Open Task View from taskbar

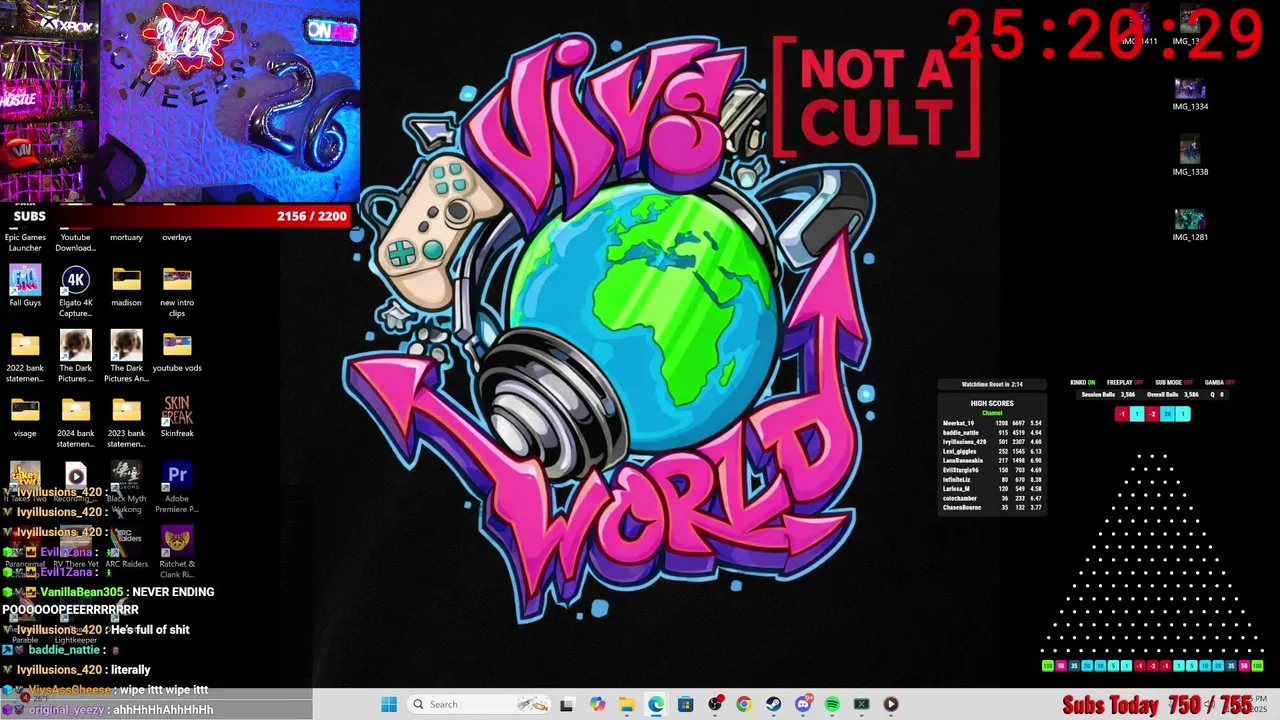pos(567,704)
